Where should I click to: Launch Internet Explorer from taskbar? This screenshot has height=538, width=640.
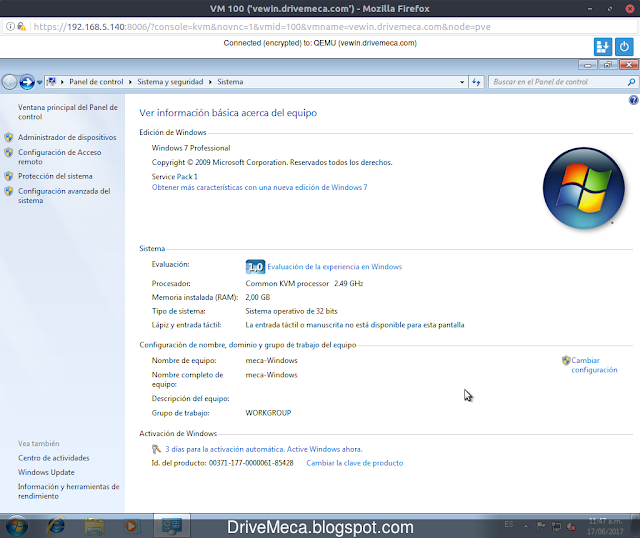click(x=56, y=526)
